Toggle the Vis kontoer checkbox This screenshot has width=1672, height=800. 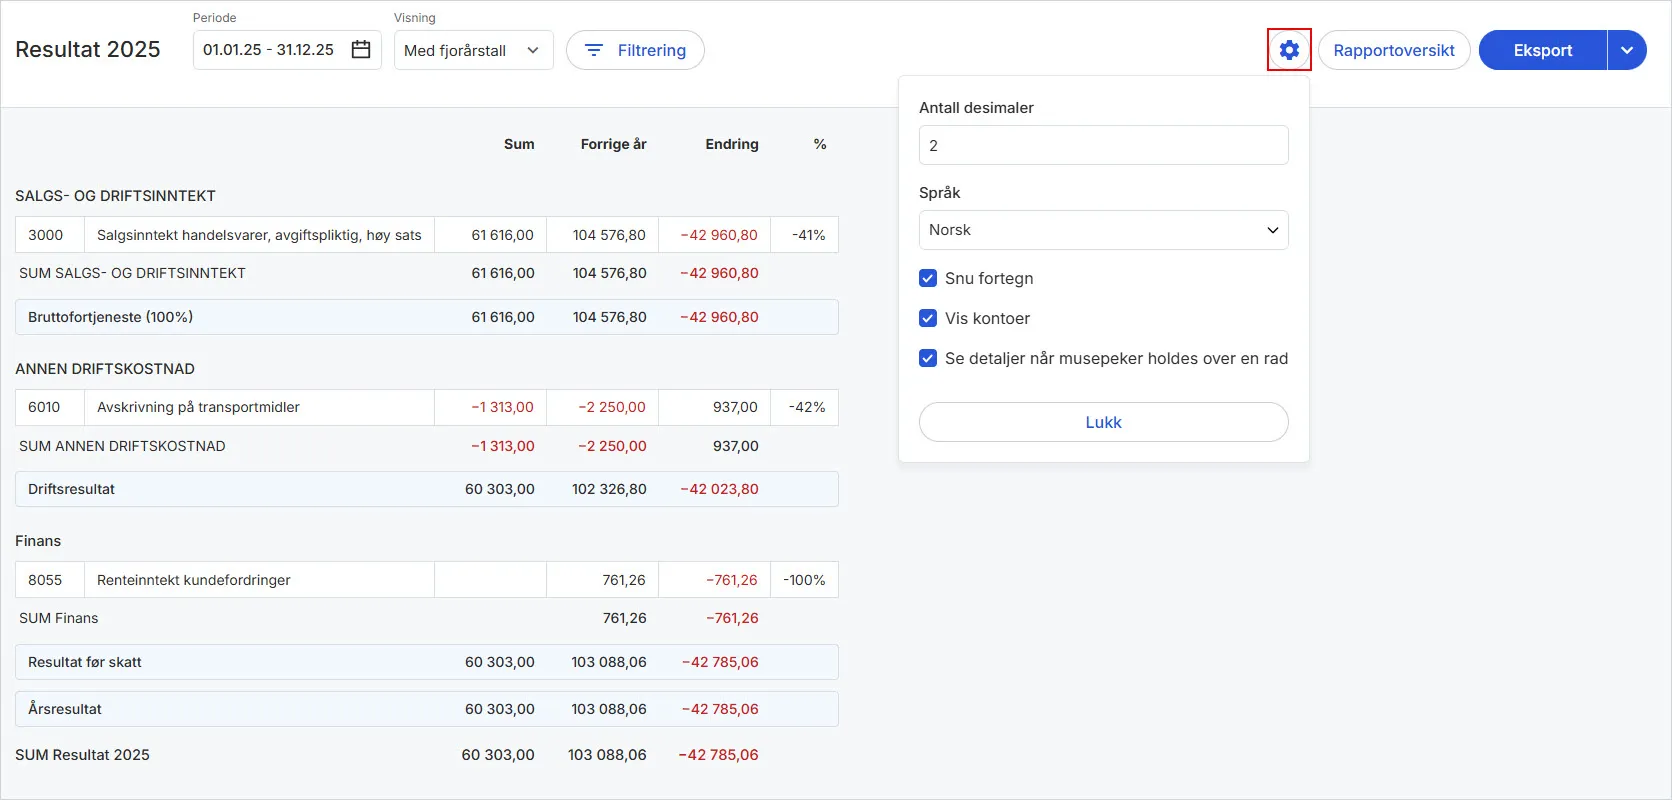tap(928, 318)
